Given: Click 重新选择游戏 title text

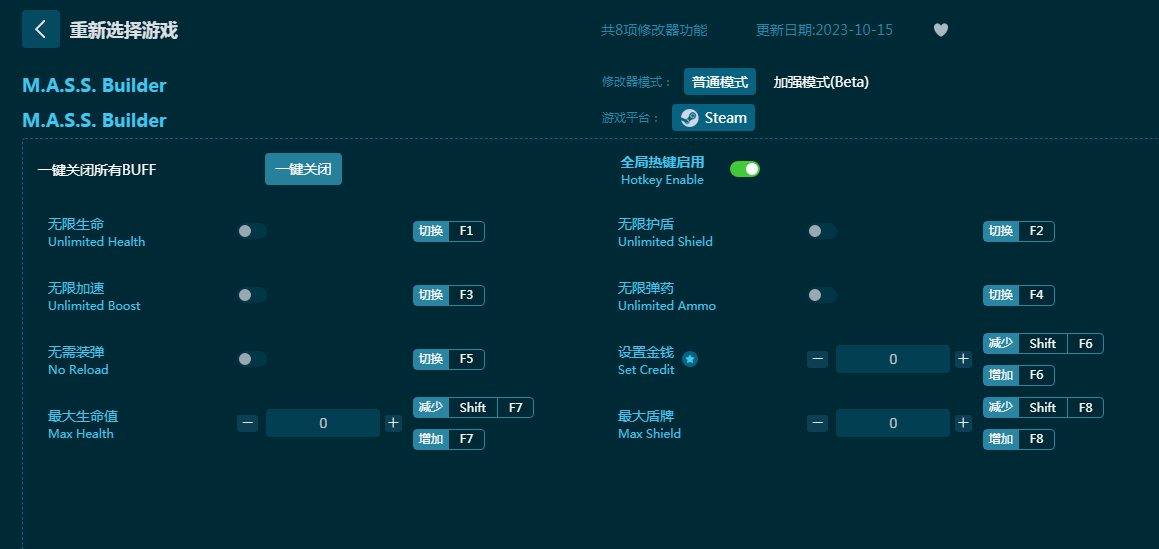Looking at the screenshot, I should [123, 30].
